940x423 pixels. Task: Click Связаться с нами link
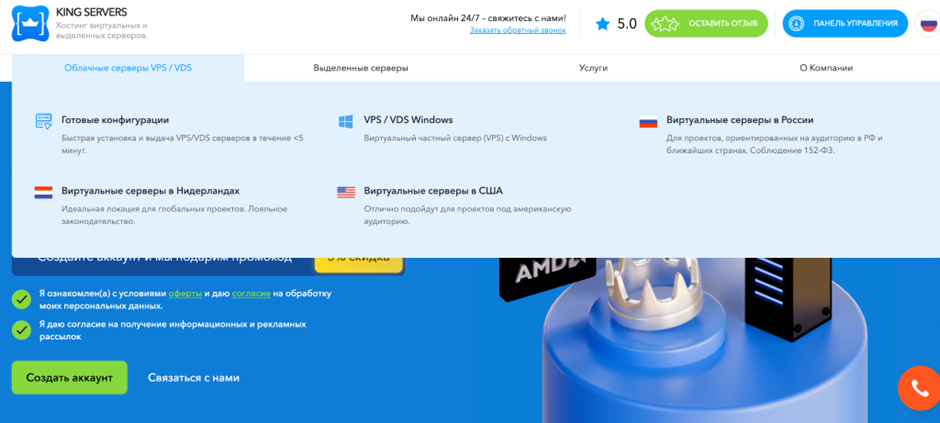194,377
